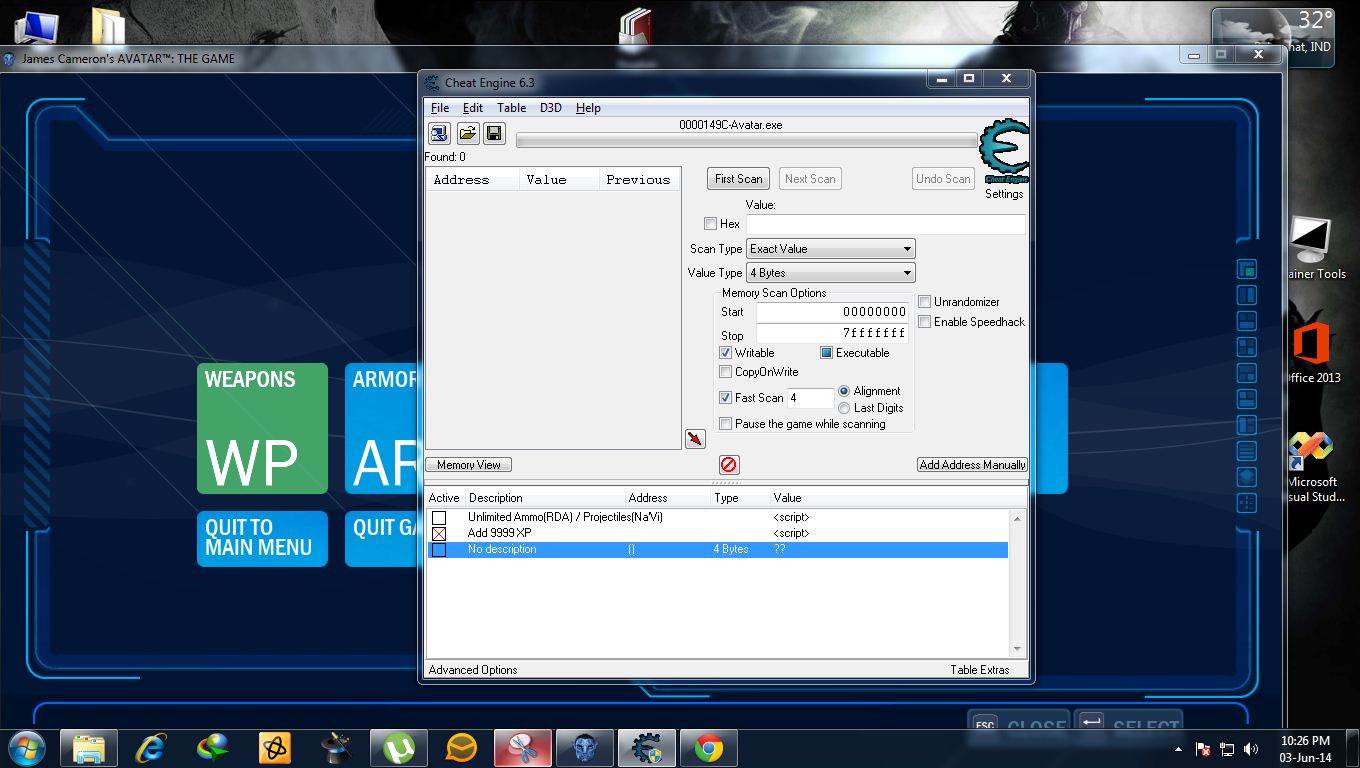Select the Last Digits radio button
The width and height of the screenshot is (1360, 768).
(844, 408)
